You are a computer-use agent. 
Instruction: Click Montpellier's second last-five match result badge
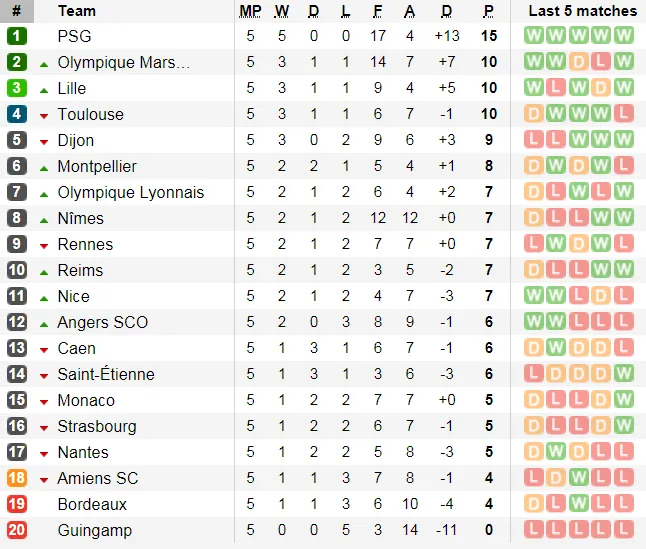point(557,166)
